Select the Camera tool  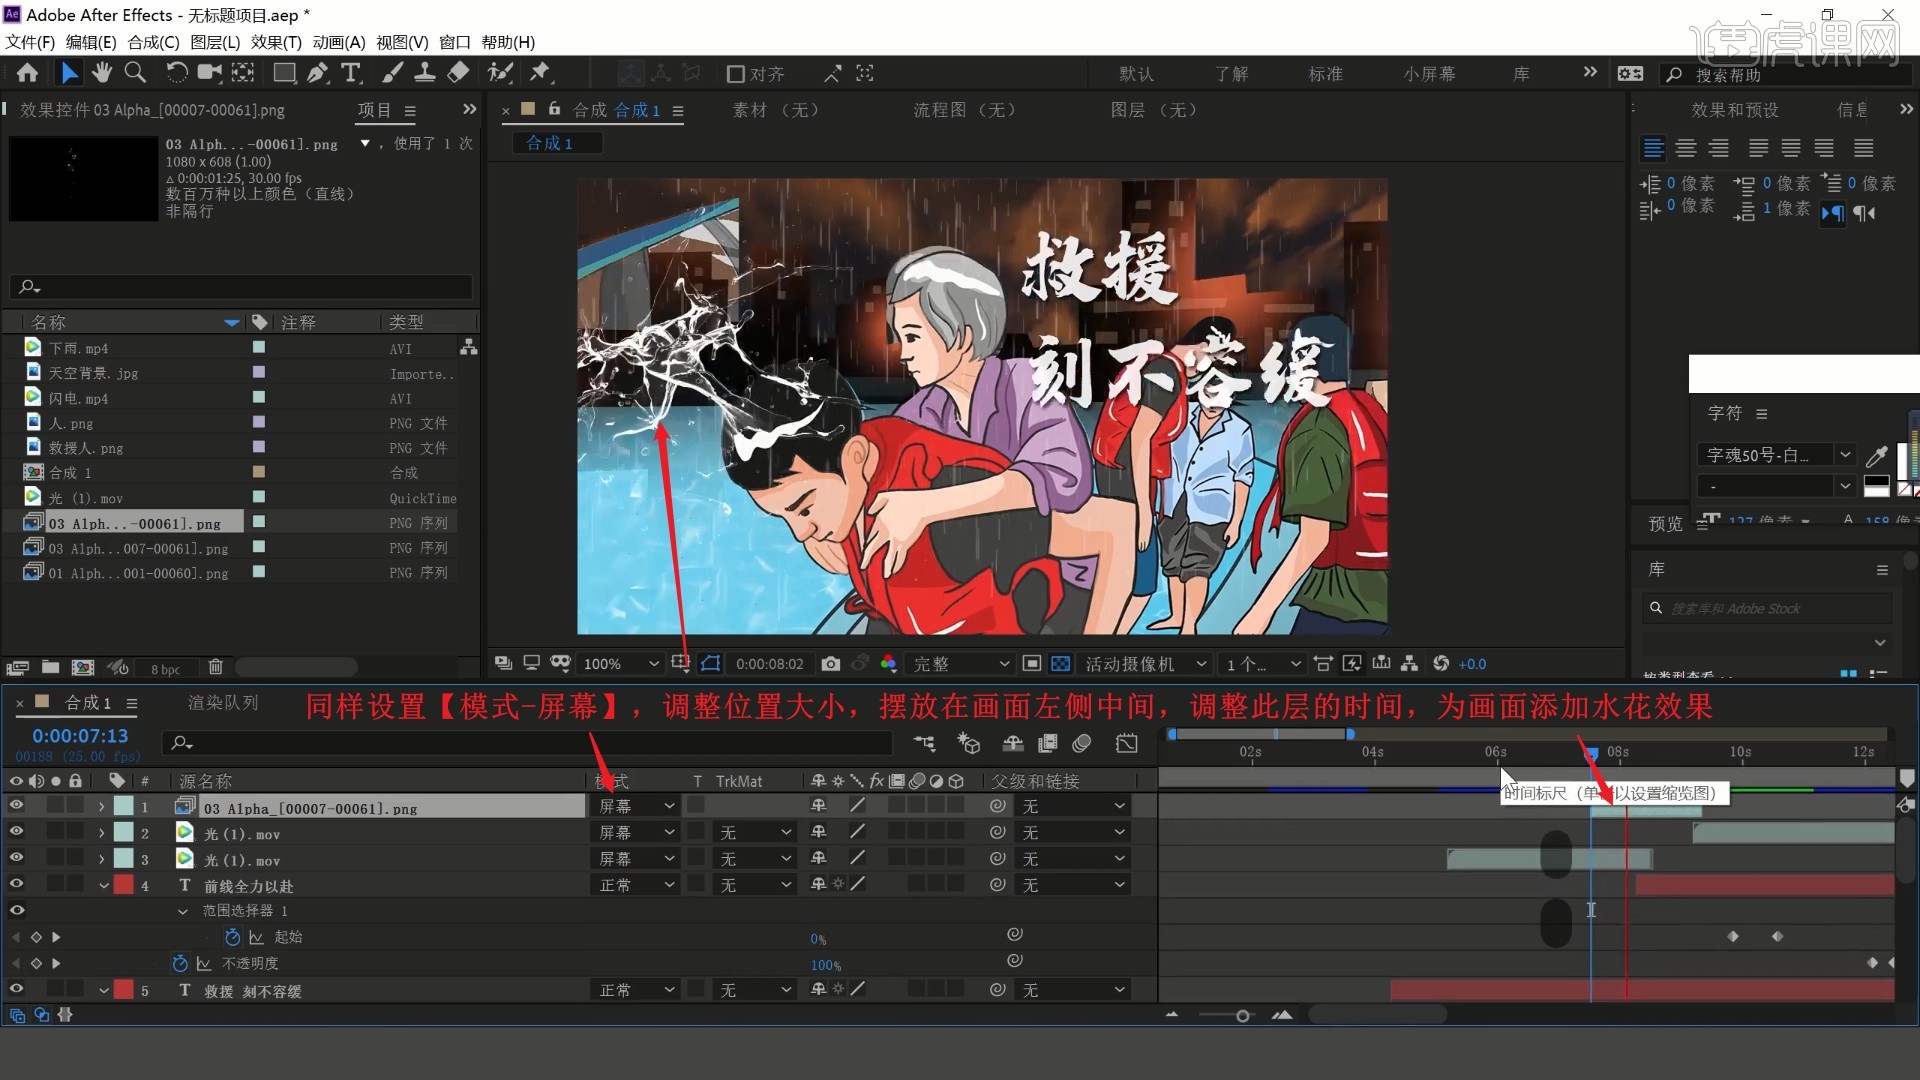[209, 73]
